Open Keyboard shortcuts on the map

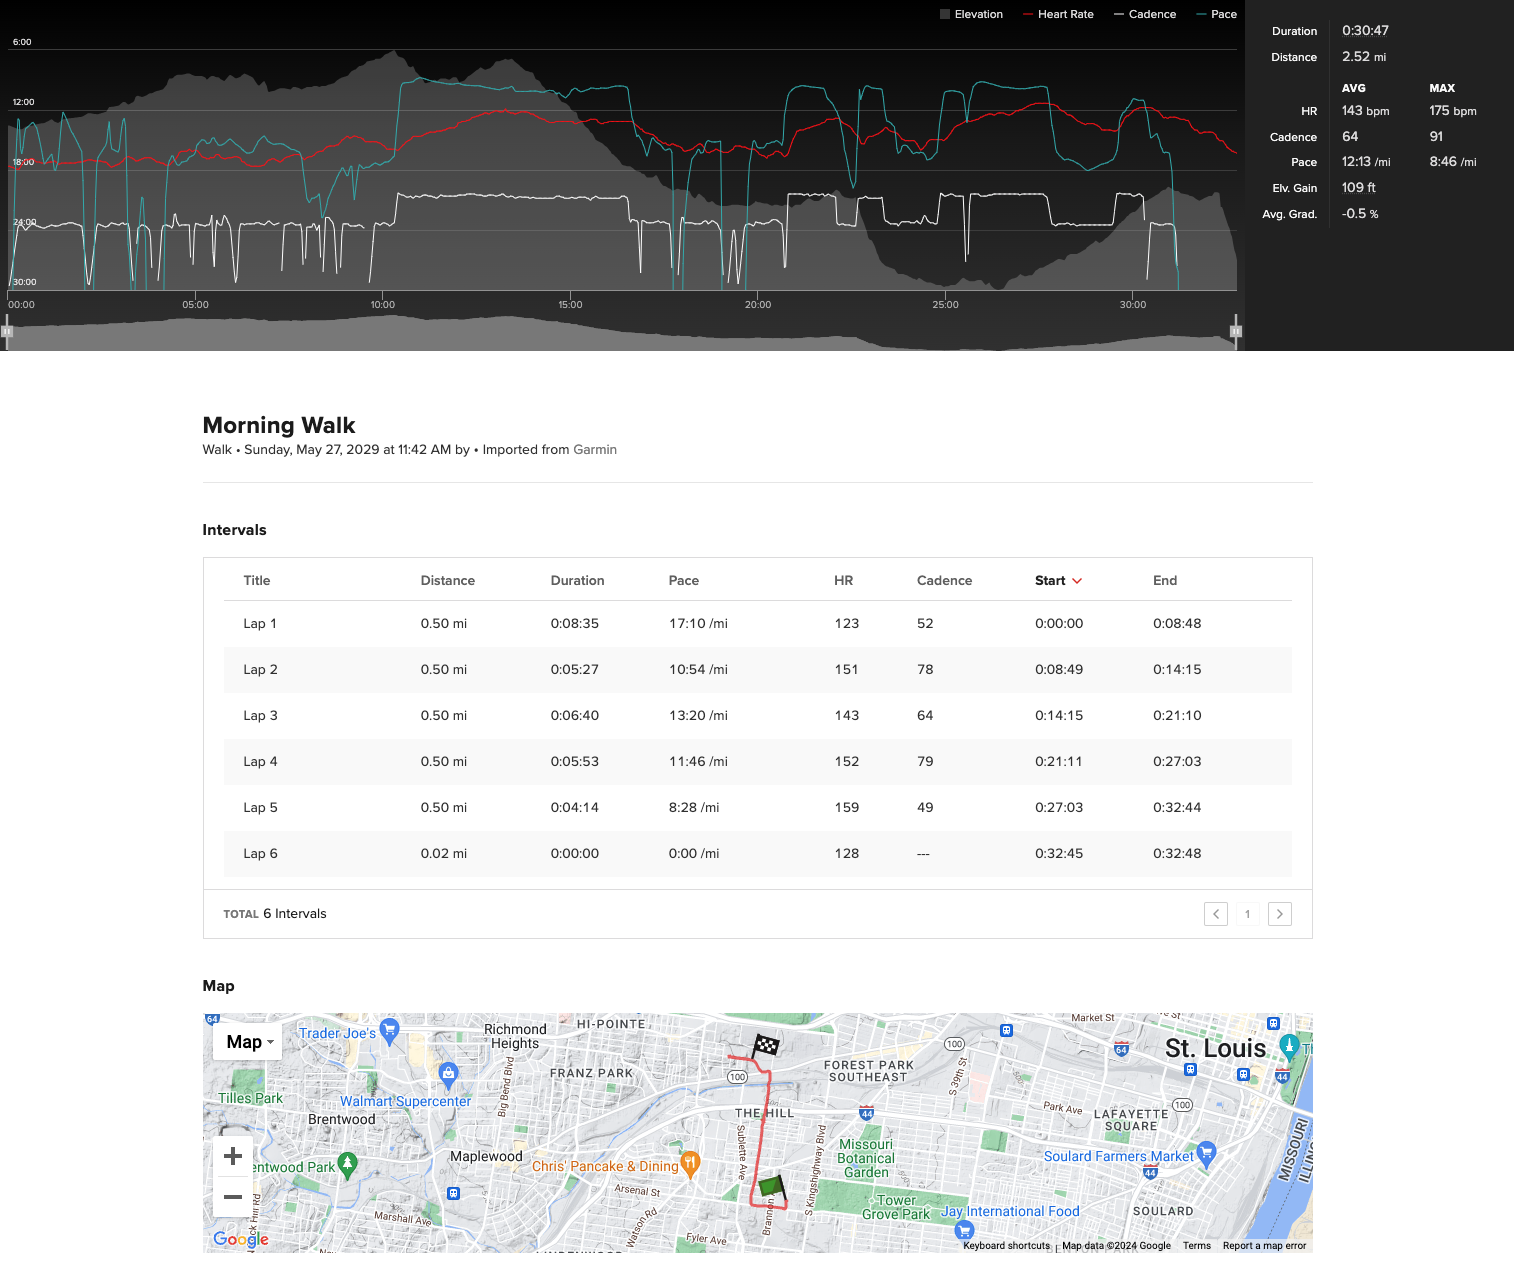(1006, 1246)
